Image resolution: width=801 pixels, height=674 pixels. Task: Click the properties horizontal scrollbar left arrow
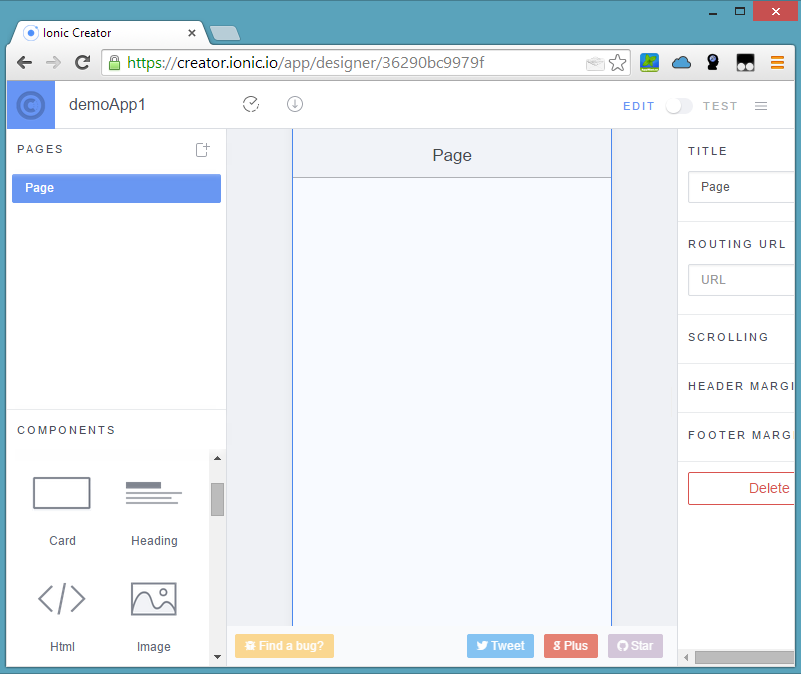[x=686, y=658]
